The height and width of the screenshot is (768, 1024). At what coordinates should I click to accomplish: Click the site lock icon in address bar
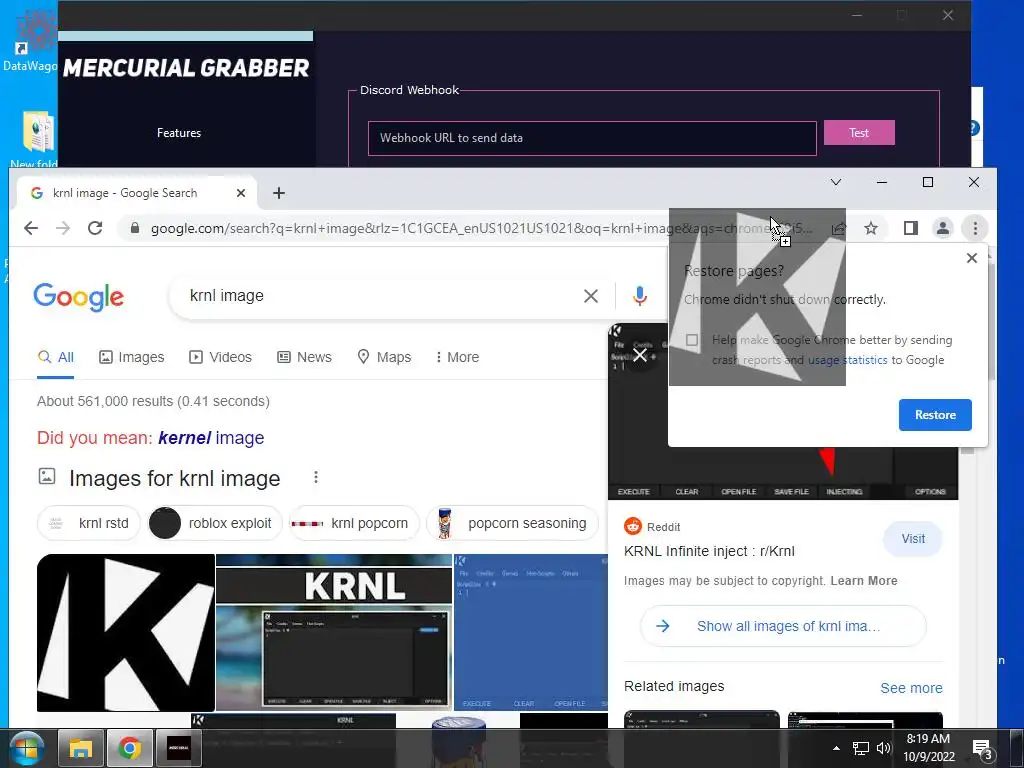tap(135, 228)
